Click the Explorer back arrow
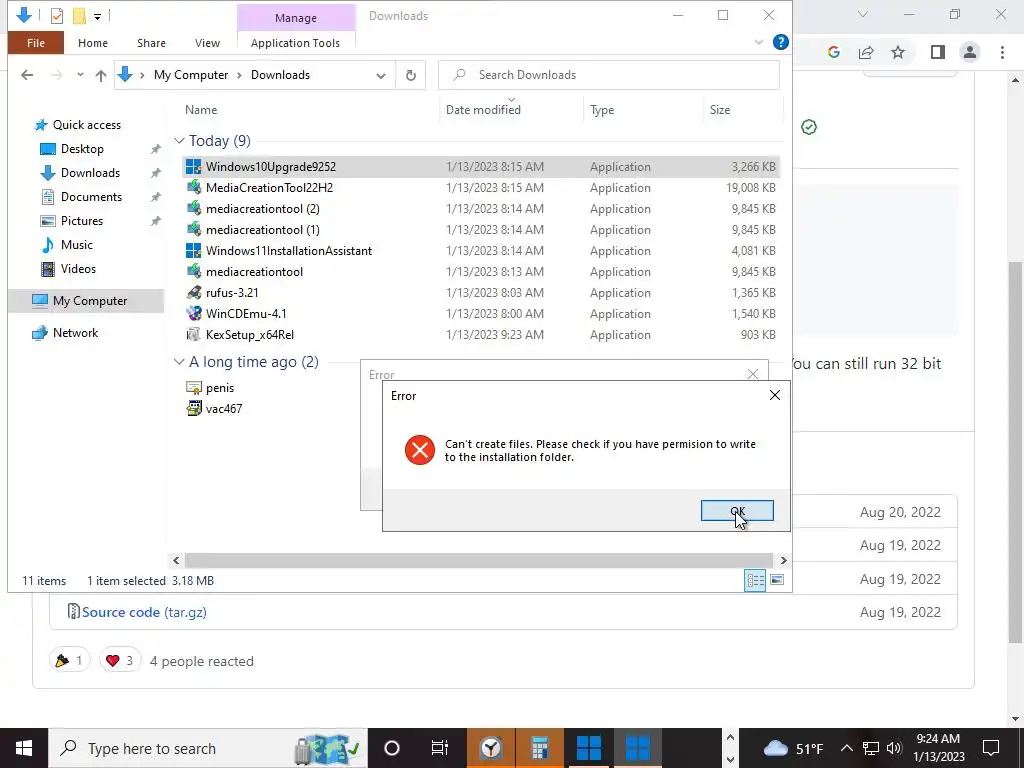 [27, 75]
